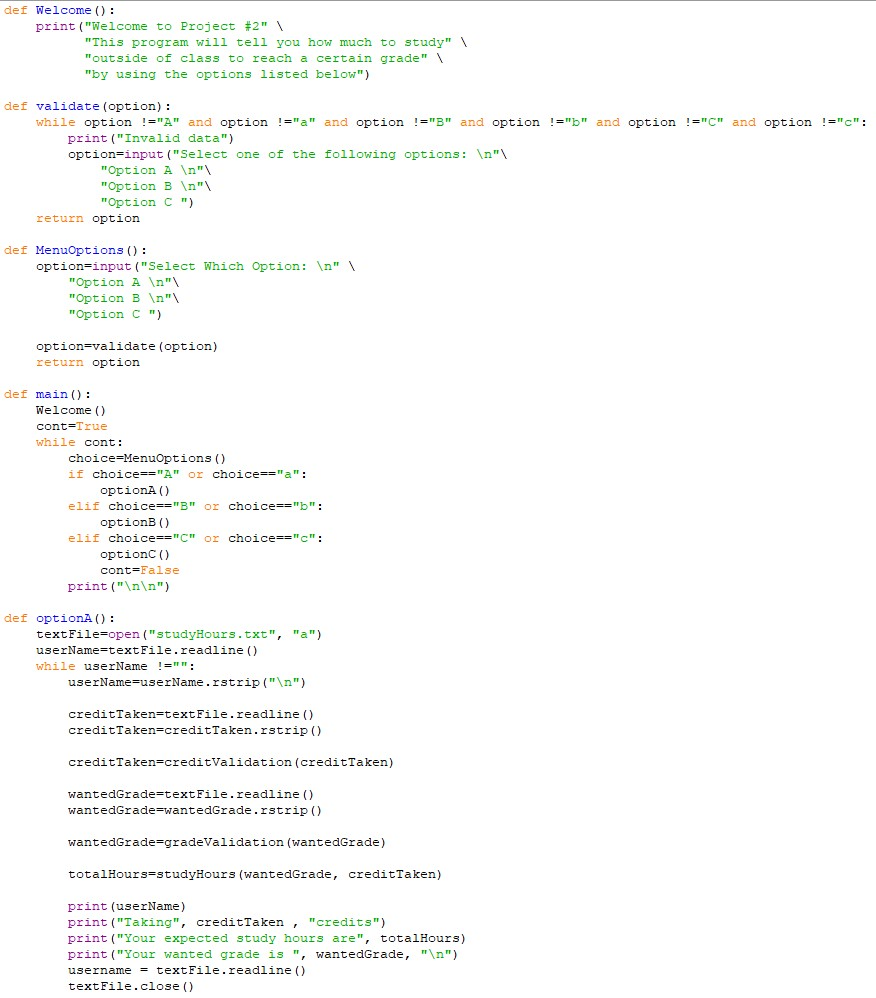Click the line "userName=textFile.readline()"
Viewport: 876px width, 998px height.
coord(147,650)
